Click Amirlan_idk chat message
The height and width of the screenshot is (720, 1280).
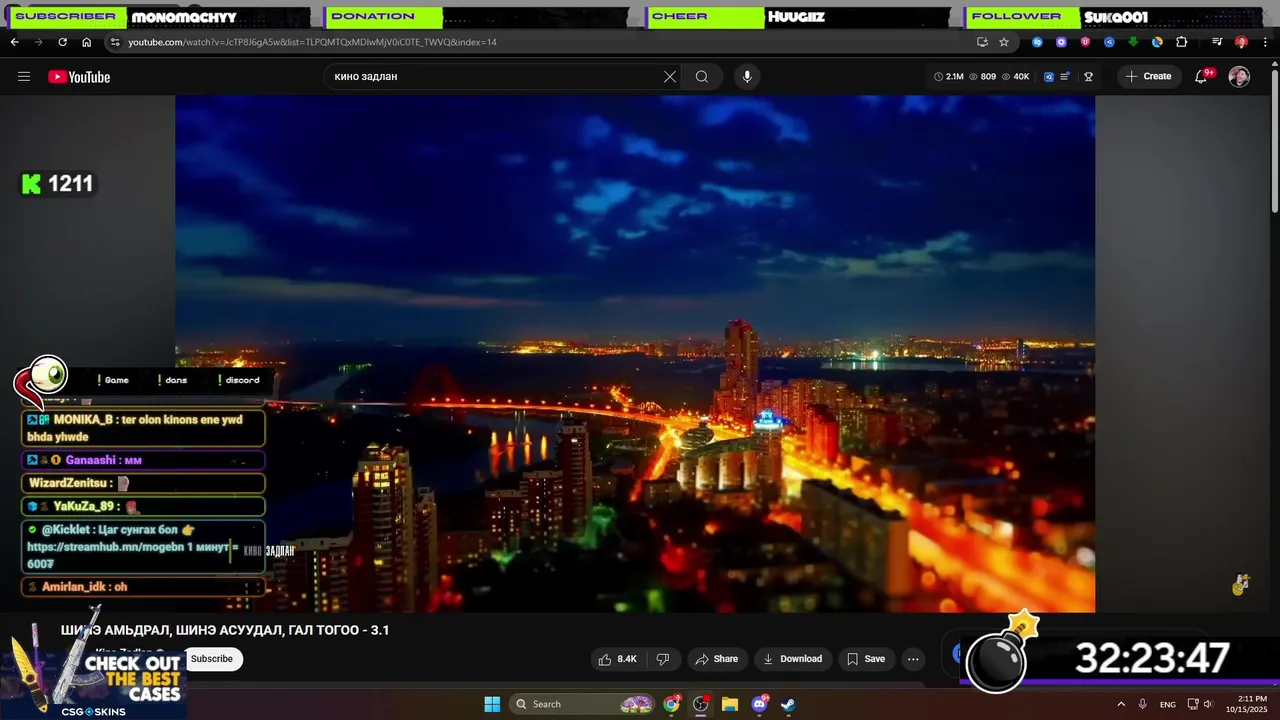tap(143, 587)
